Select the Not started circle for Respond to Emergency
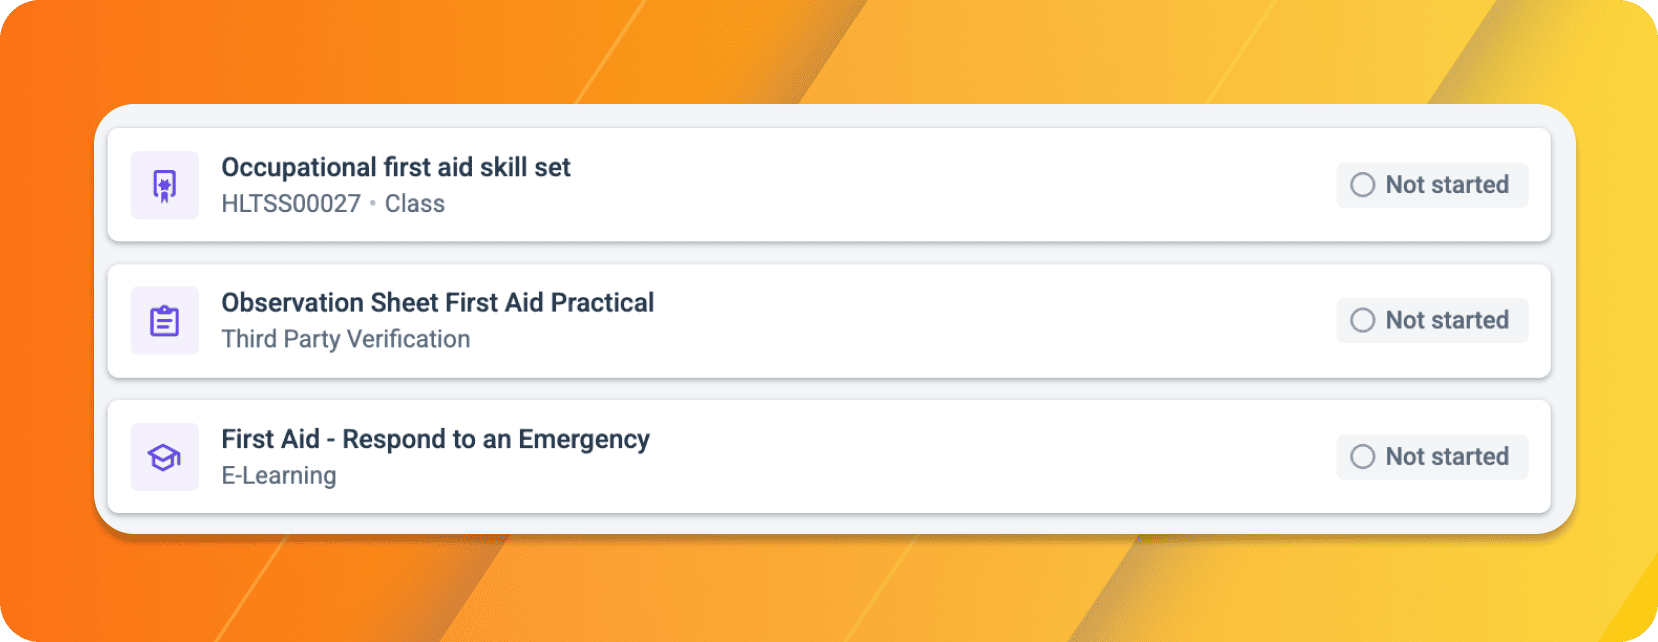This screenshot has height=642, width=1658. pyautogui.click(x=1361, y=456)
